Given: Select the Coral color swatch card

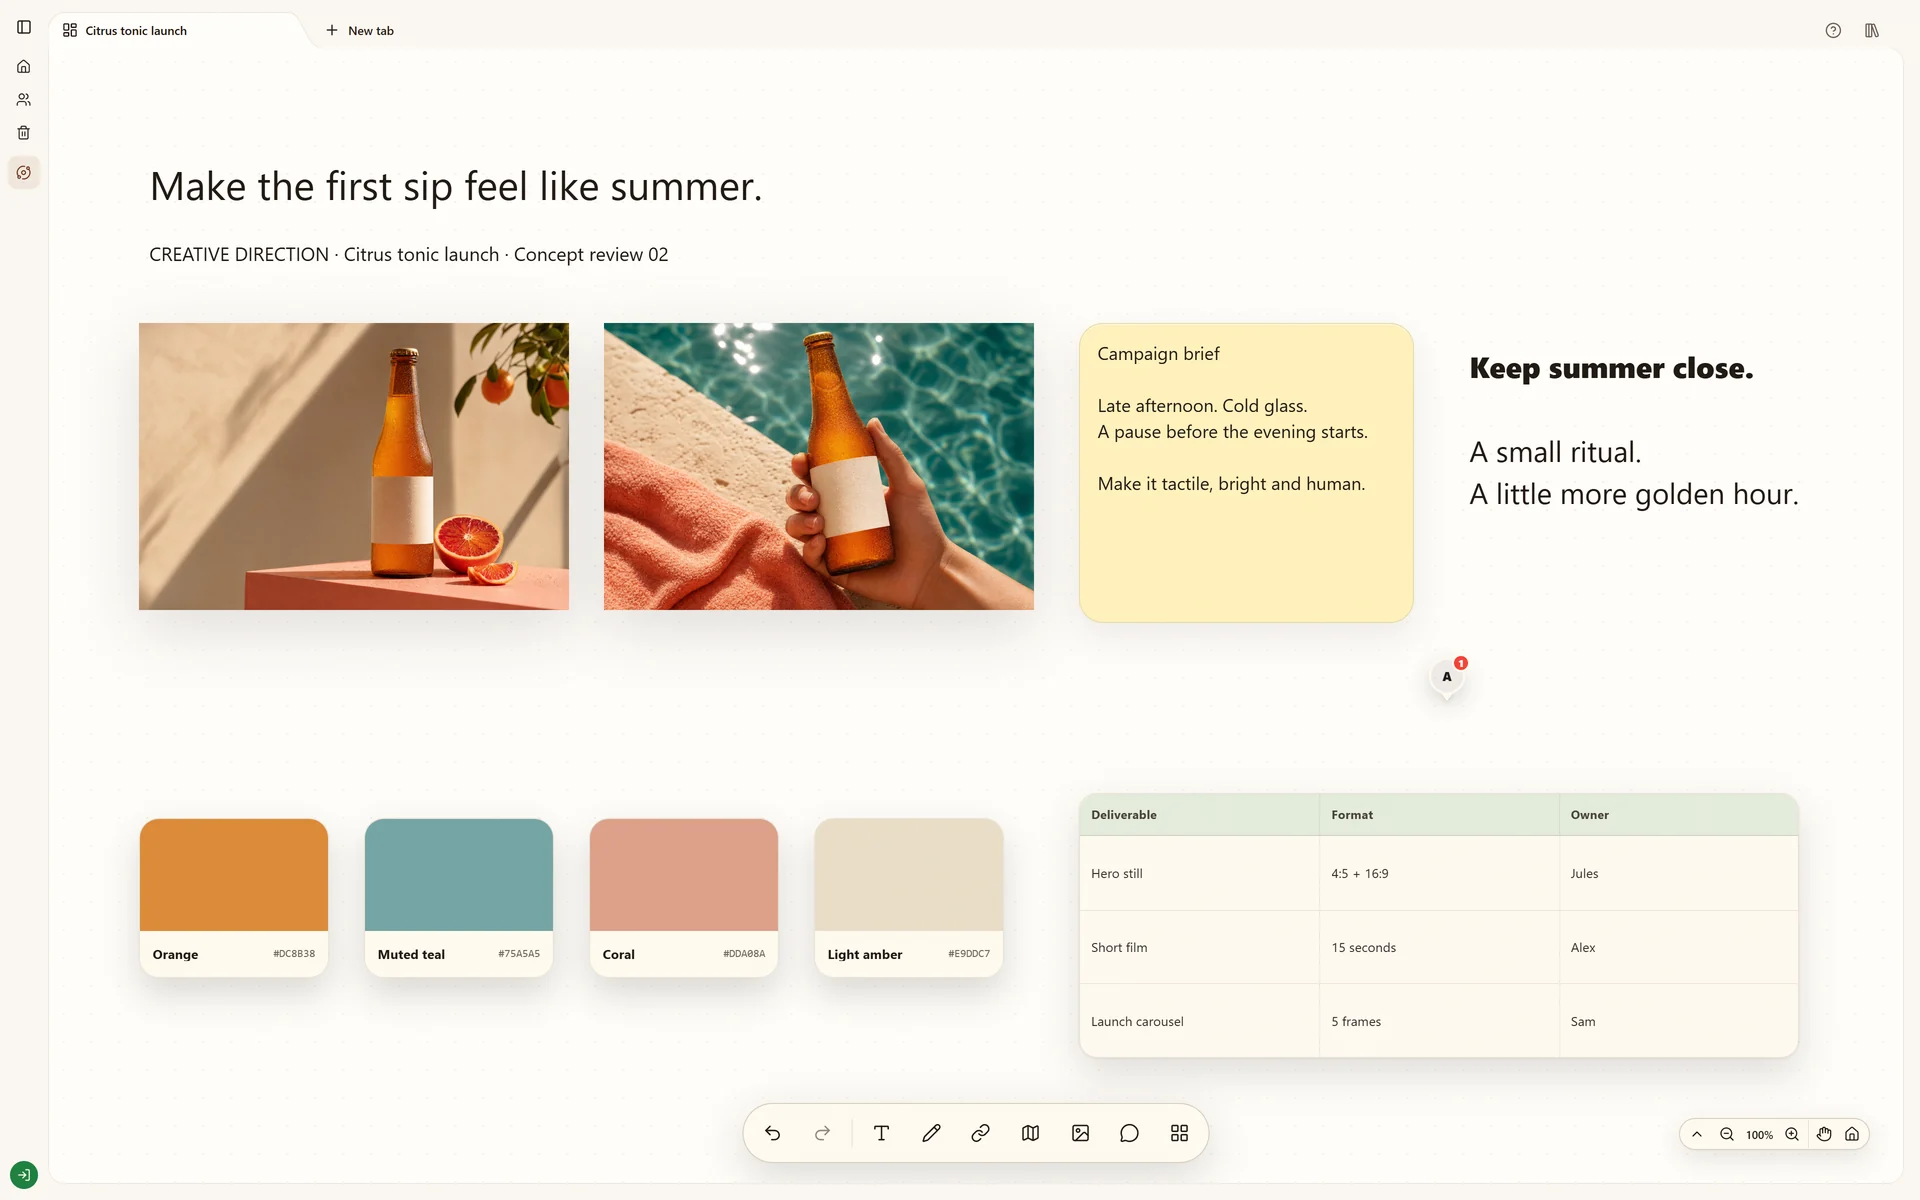Looking at the screenshot, I should click(684, 897).
